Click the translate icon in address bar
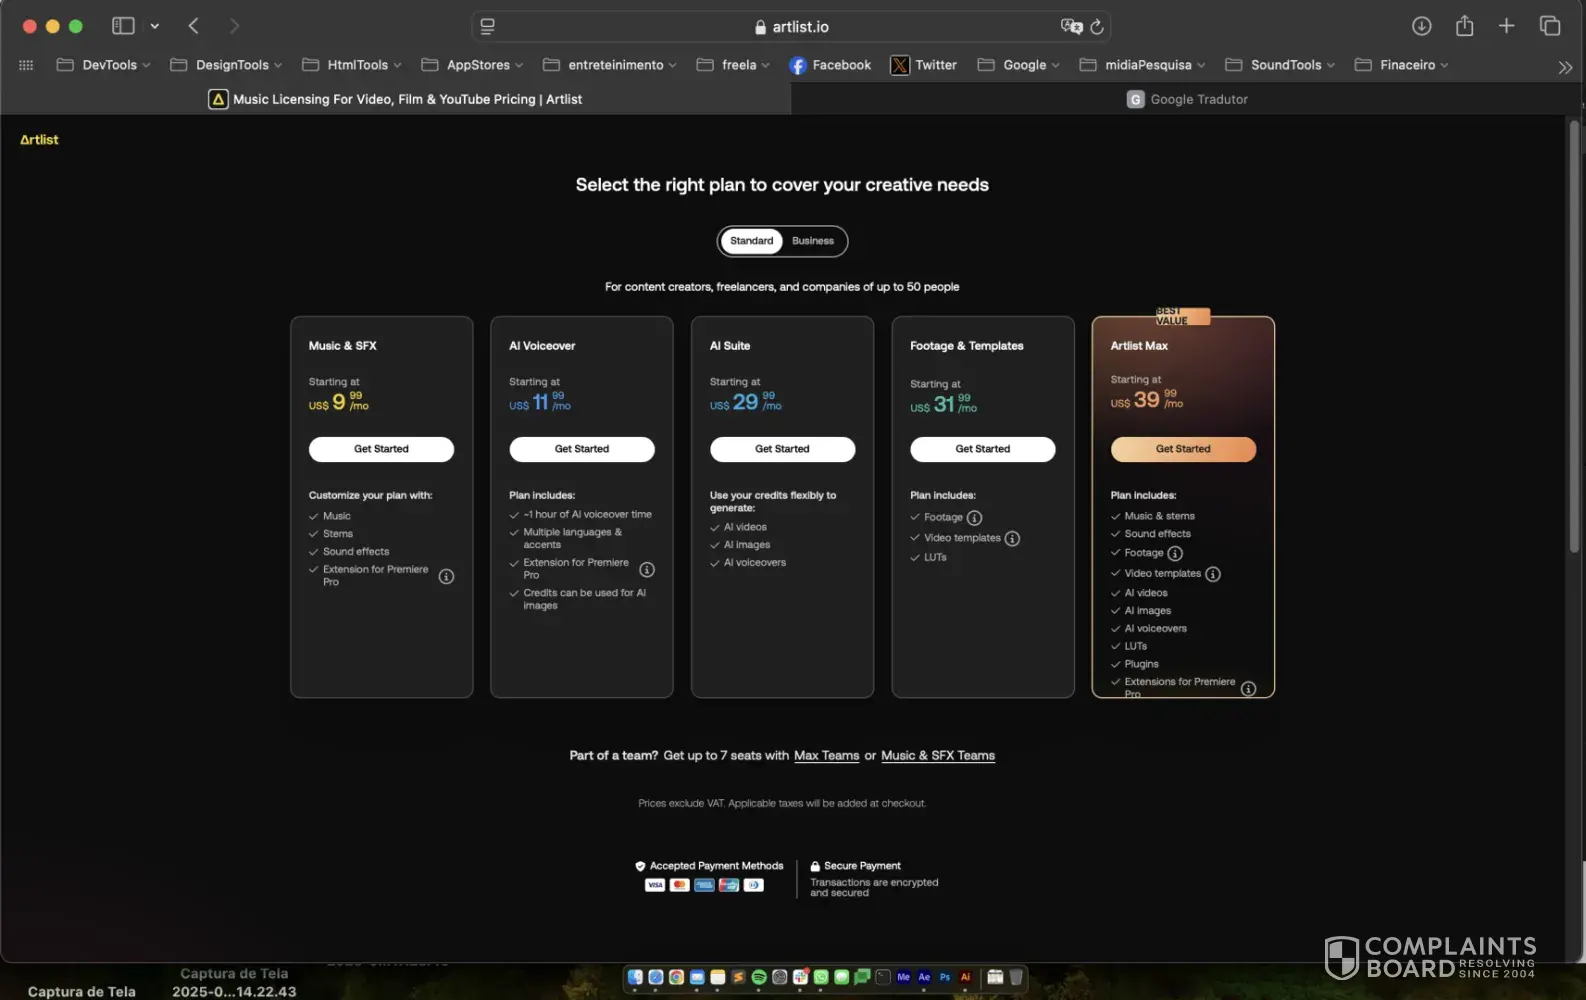This screenshot has width=1586, height=1000. (x=1071, y=27)
